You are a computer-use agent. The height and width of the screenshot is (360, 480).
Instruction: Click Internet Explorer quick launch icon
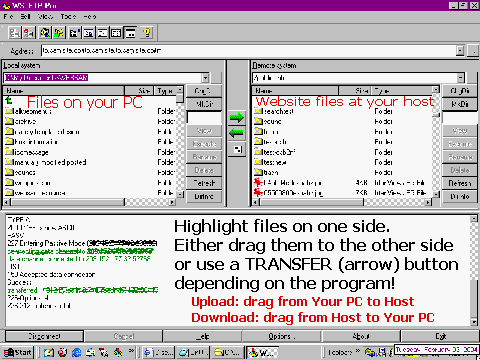click(x=77, y=352)
